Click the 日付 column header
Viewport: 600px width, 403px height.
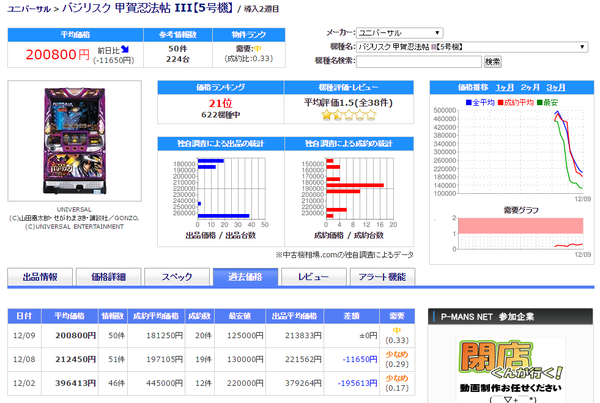tap(24, 316)
